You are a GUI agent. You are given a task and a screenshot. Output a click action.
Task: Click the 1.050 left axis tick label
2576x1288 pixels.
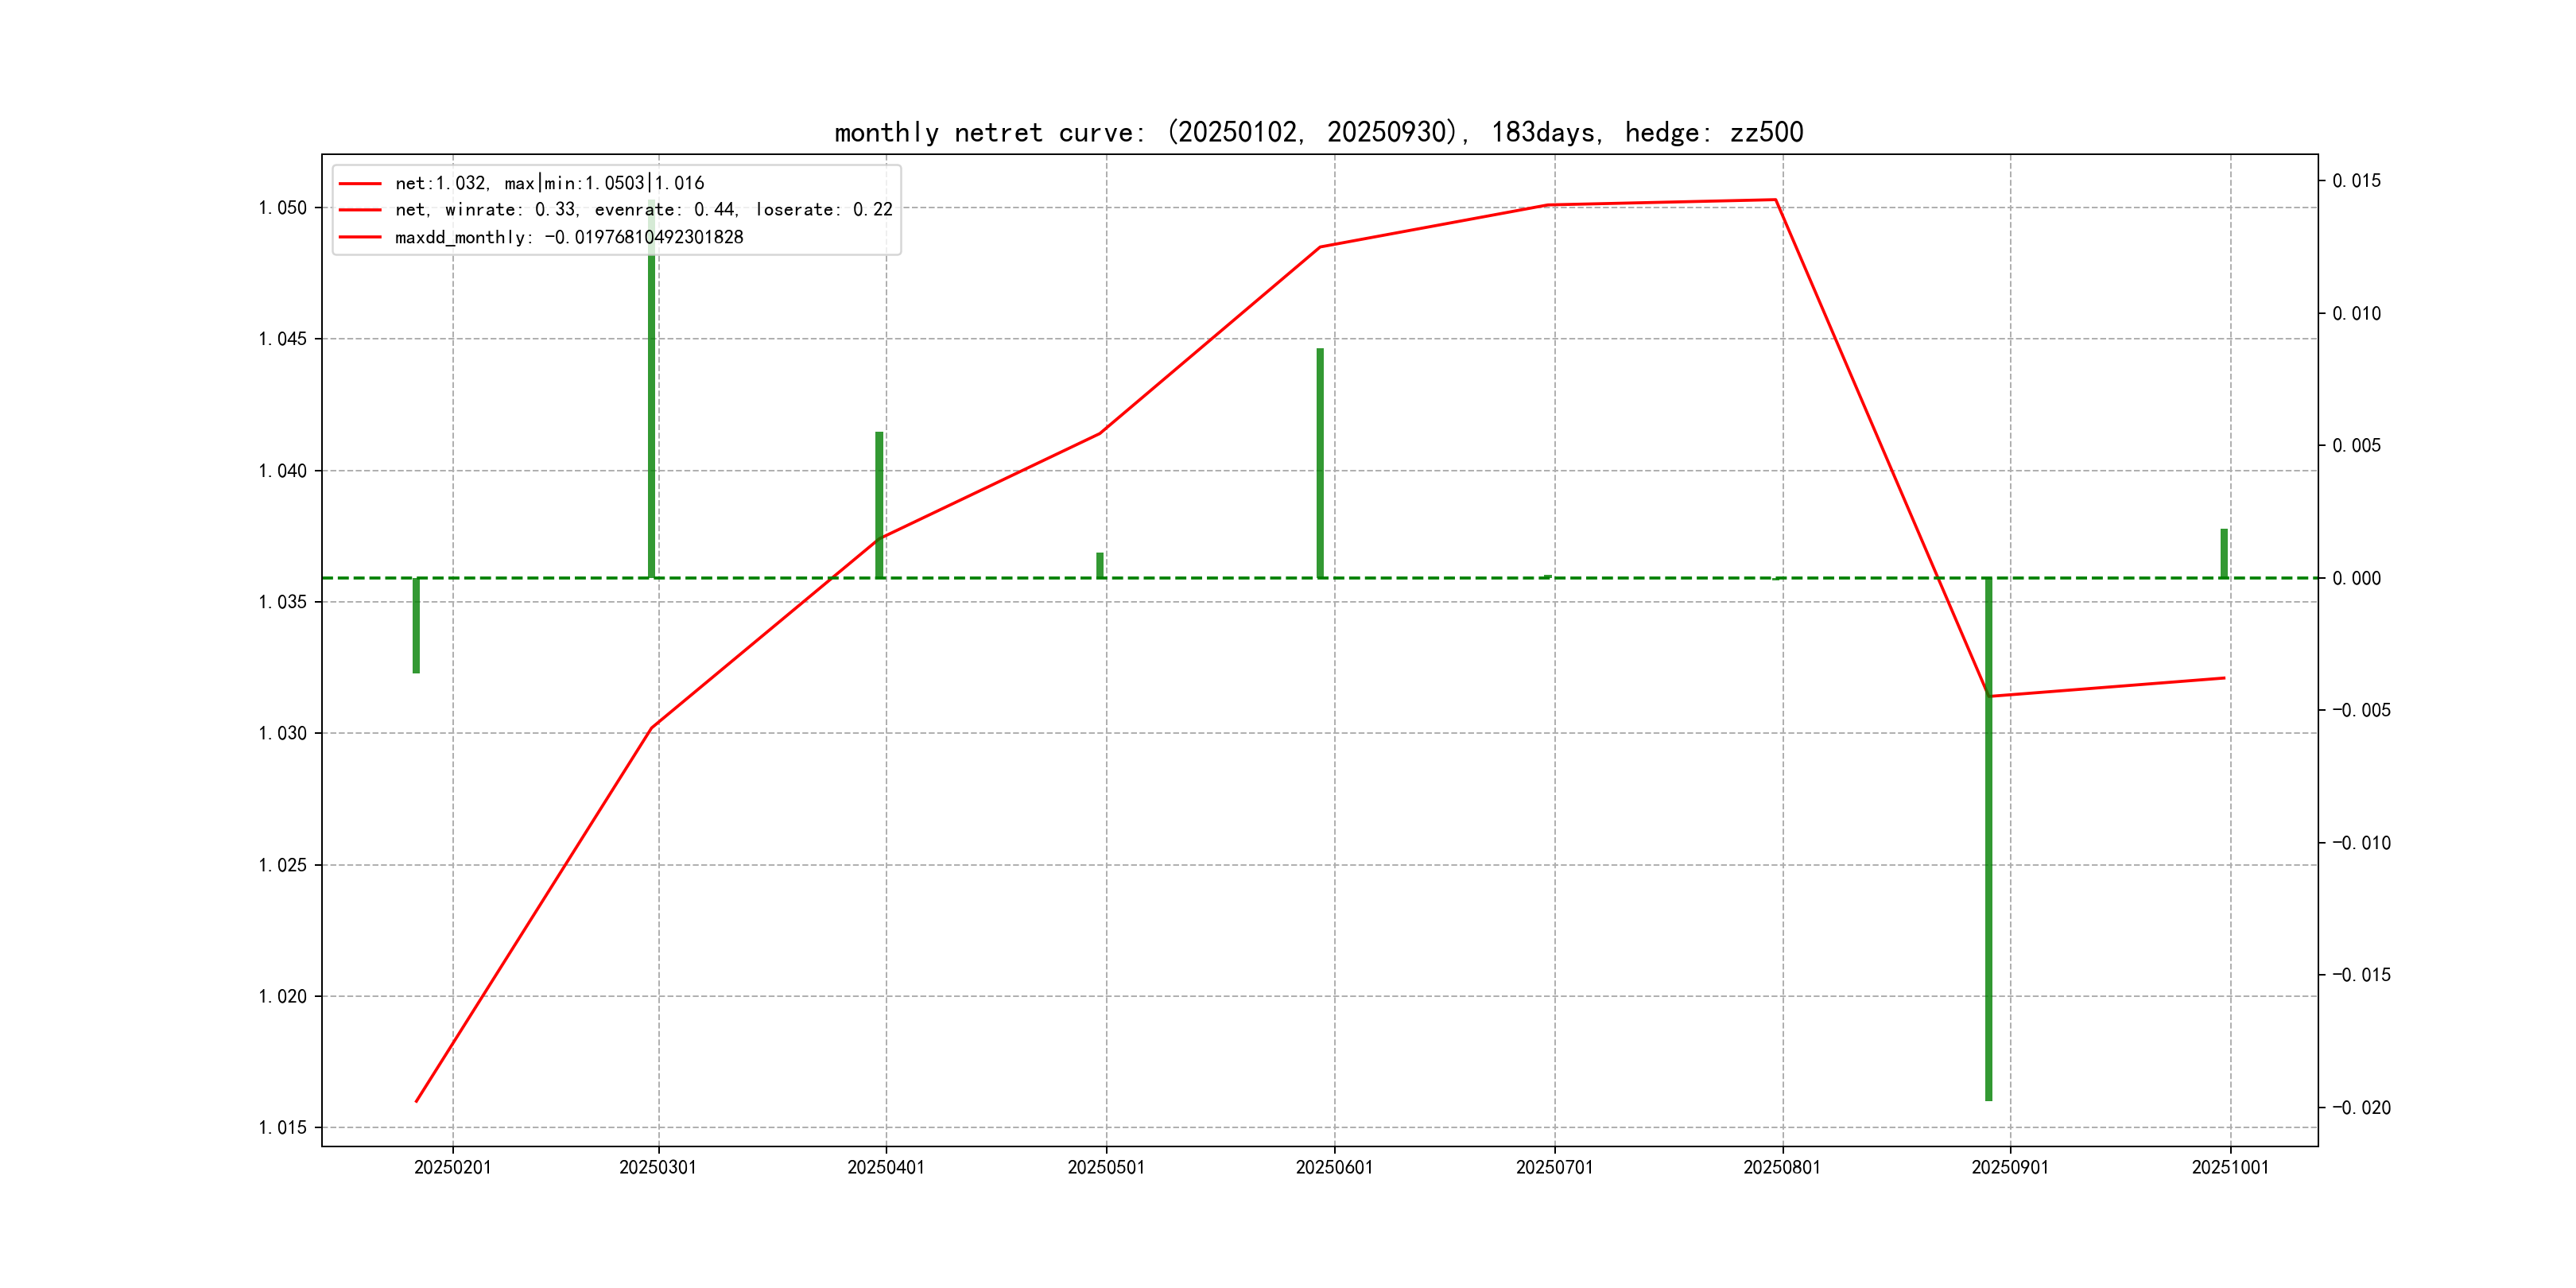click(283, 208)
